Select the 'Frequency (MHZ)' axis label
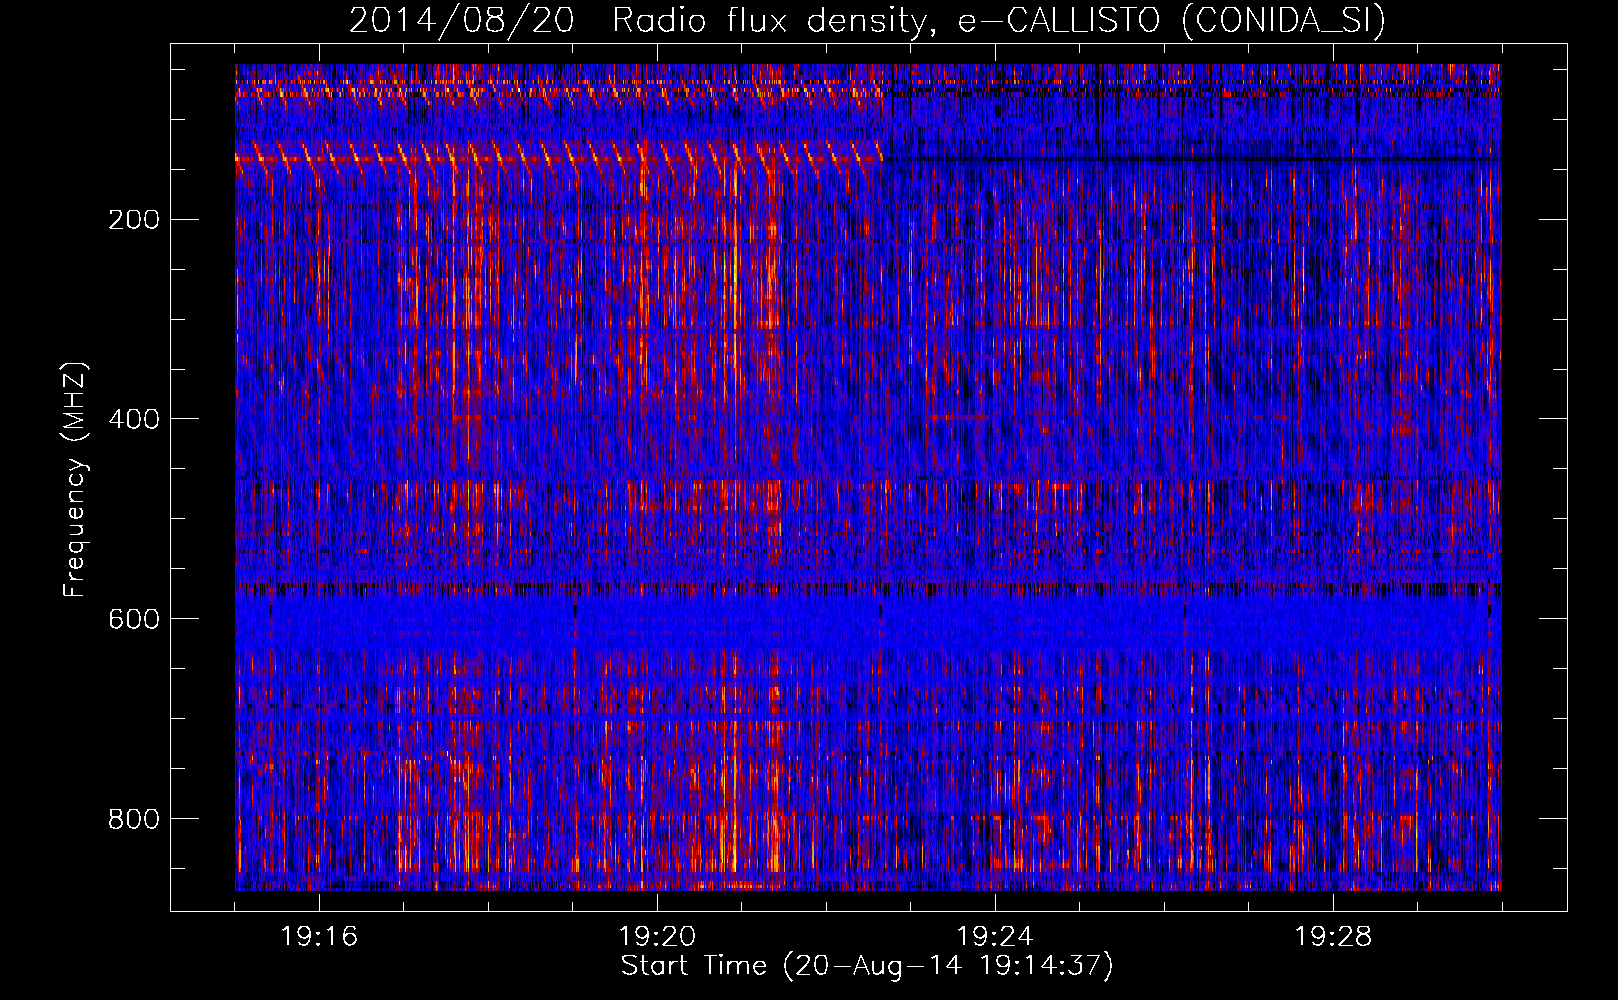Image resolution: width=1618 pixels, height=1000 pixels. (75, 480)
